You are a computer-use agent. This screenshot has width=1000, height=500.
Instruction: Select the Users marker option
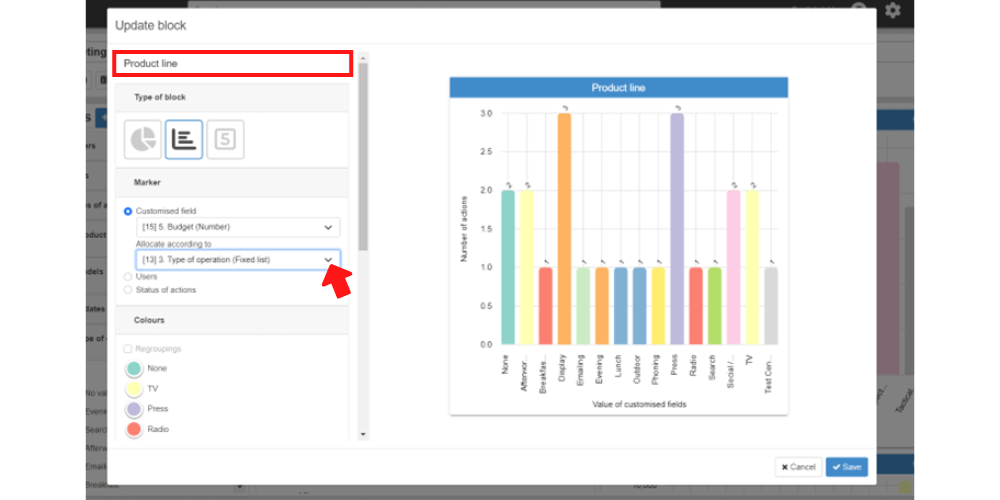click(128, 276)
